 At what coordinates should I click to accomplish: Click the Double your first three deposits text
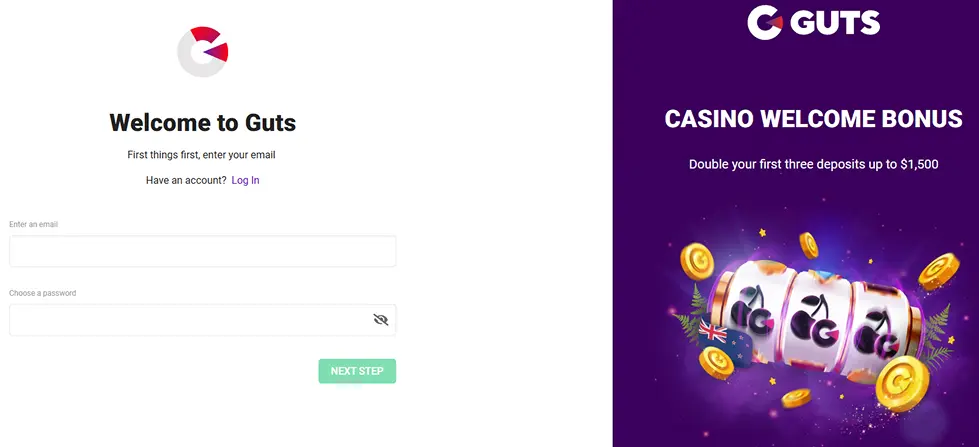[814, 165]
